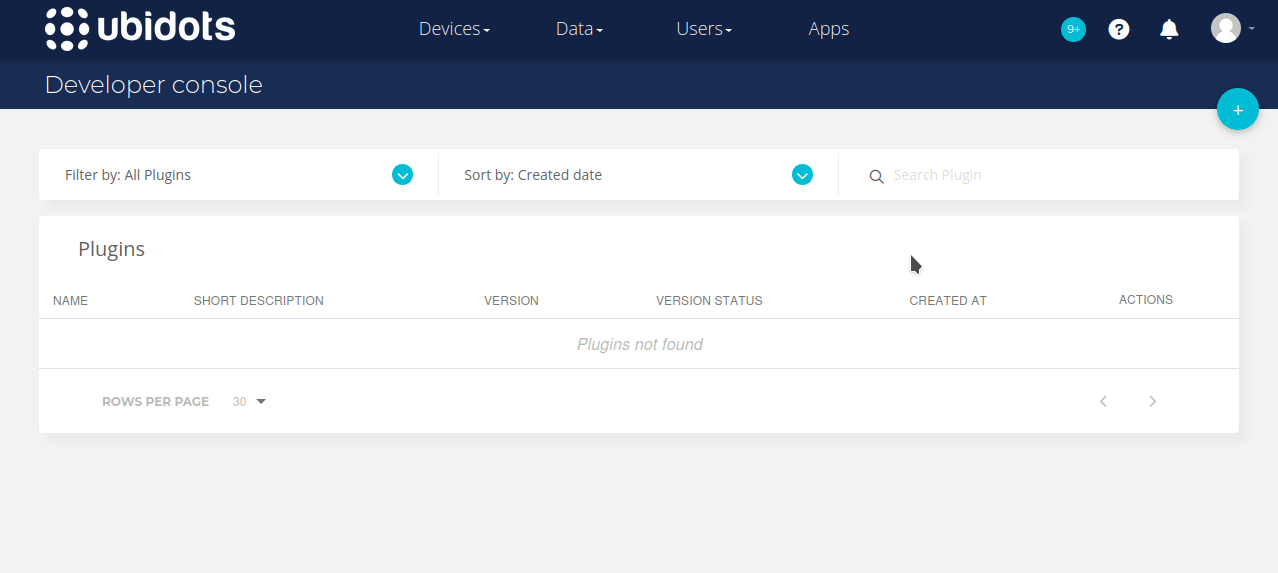The image size is (1278, 573).
Task: Go to previous page arrow
Action: click(1103, 401)
